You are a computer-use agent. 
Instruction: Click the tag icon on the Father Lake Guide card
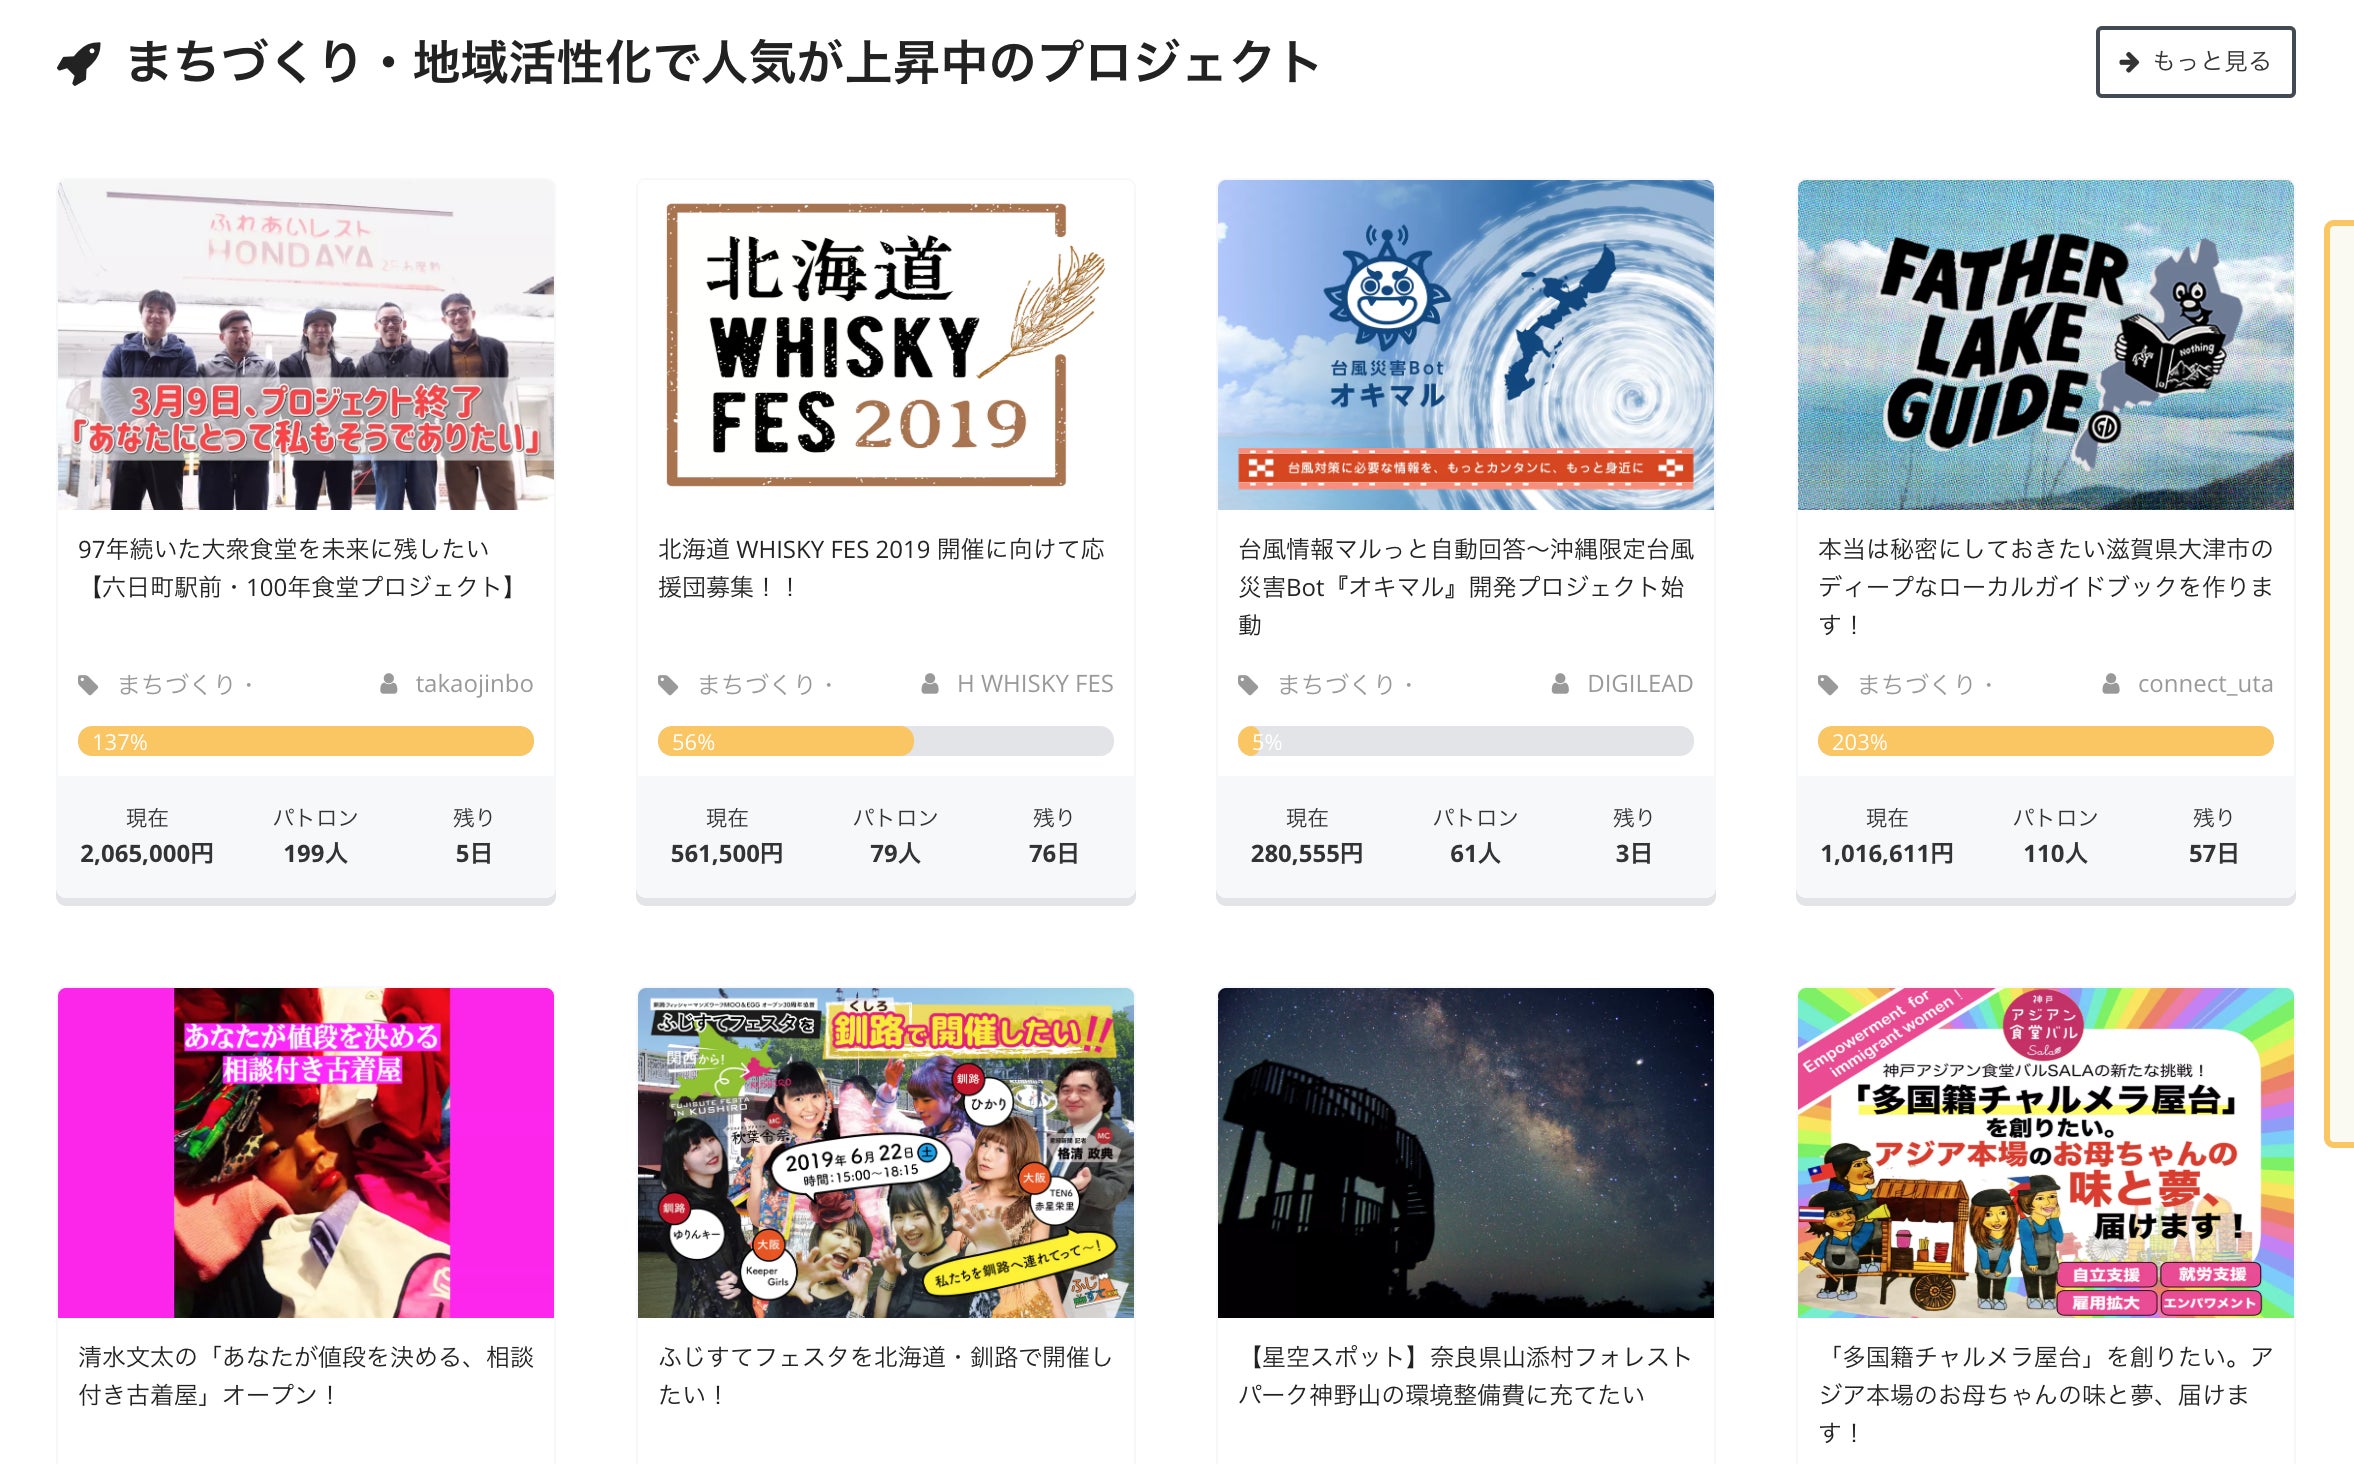[1828, 685]
